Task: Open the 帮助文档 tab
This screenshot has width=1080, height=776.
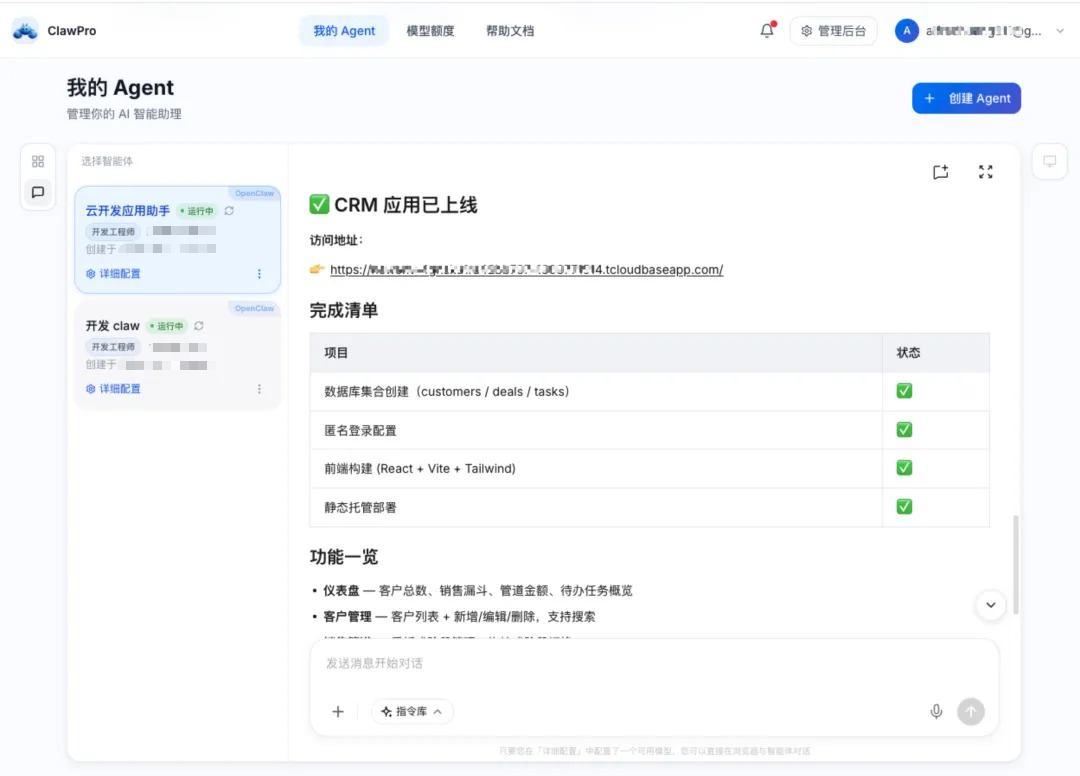Action: click(510, 31)
